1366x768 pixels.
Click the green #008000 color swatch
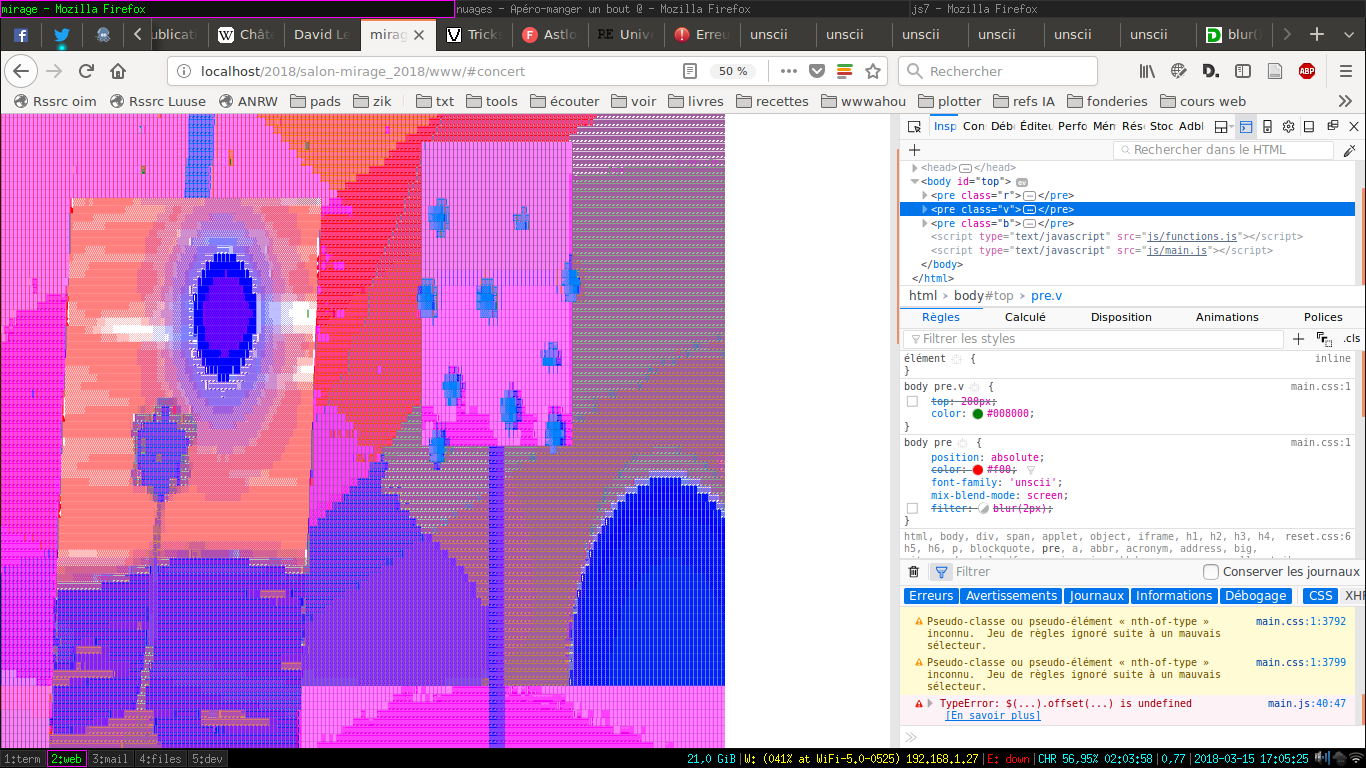point(977,414)
